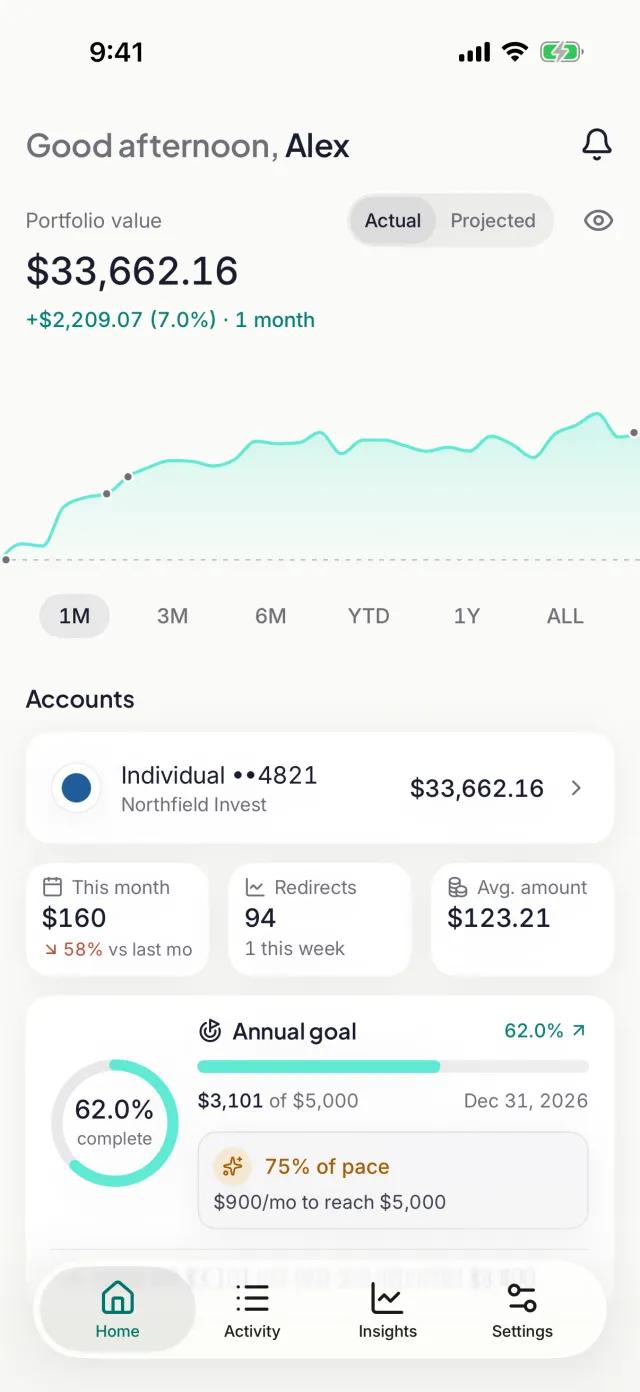Select the 1M chart range
Screen dimensions: 640x1392
click(75, 616)
